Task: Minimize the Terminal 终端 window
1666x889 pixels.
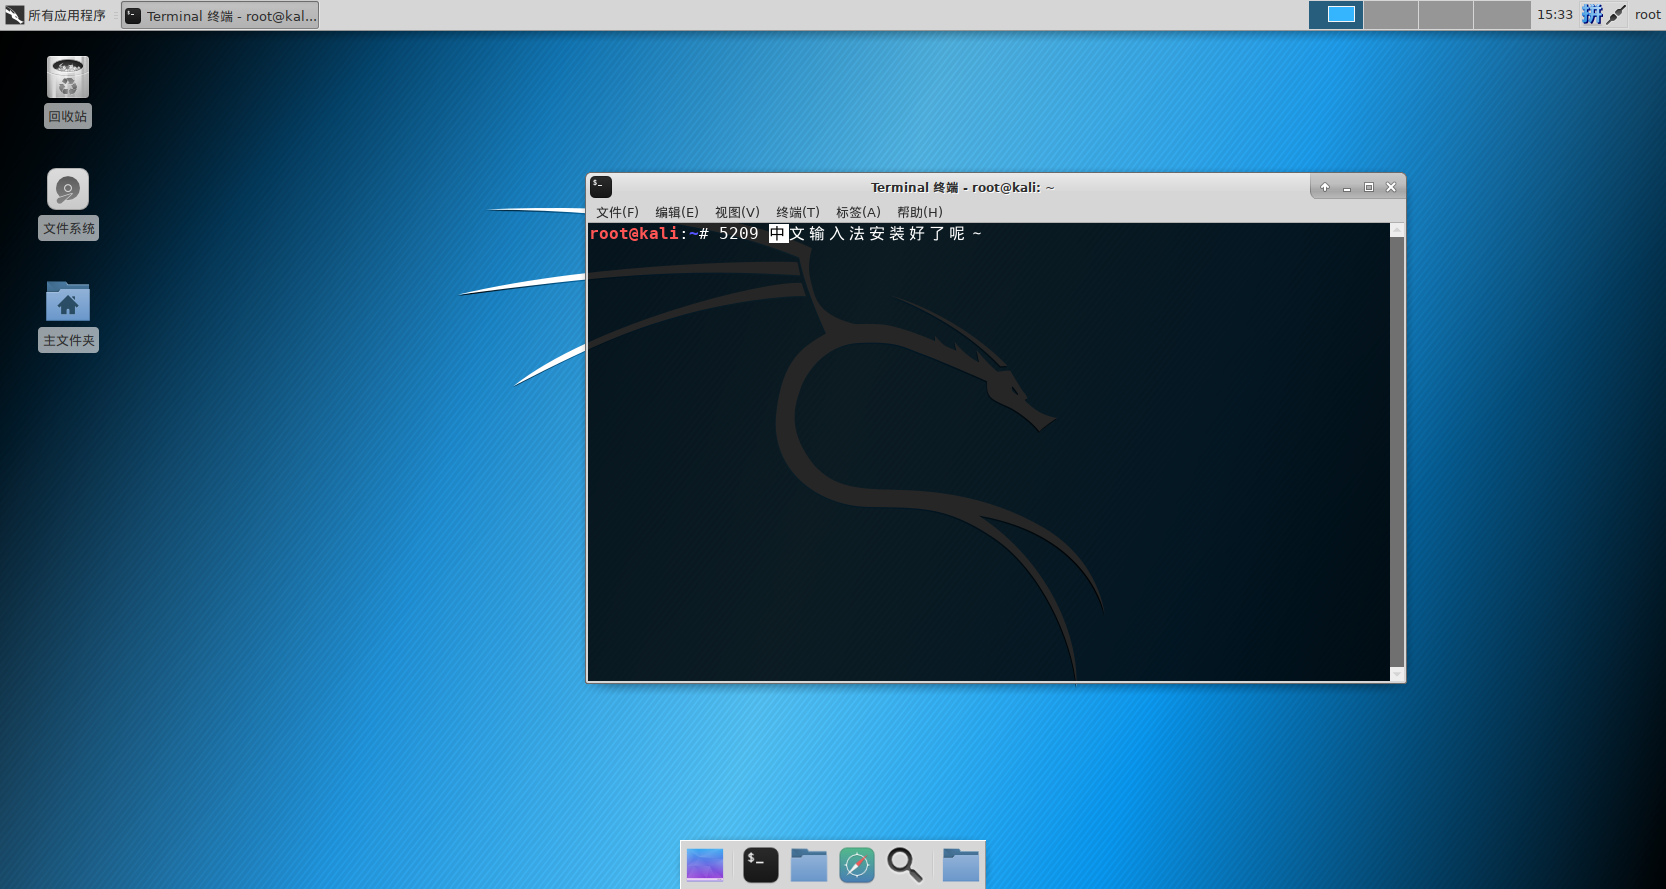Action: click(1347, 187)
